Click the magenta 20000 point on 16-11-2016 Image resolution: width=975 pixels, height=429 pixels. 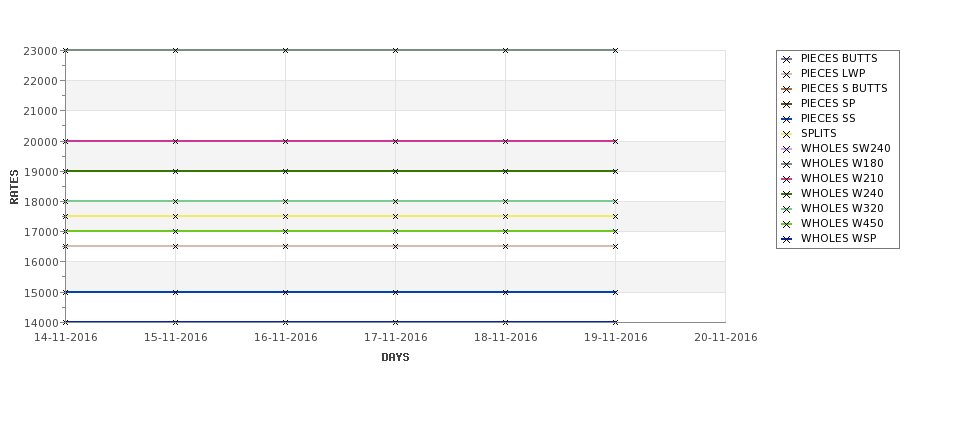coord(285,141)
